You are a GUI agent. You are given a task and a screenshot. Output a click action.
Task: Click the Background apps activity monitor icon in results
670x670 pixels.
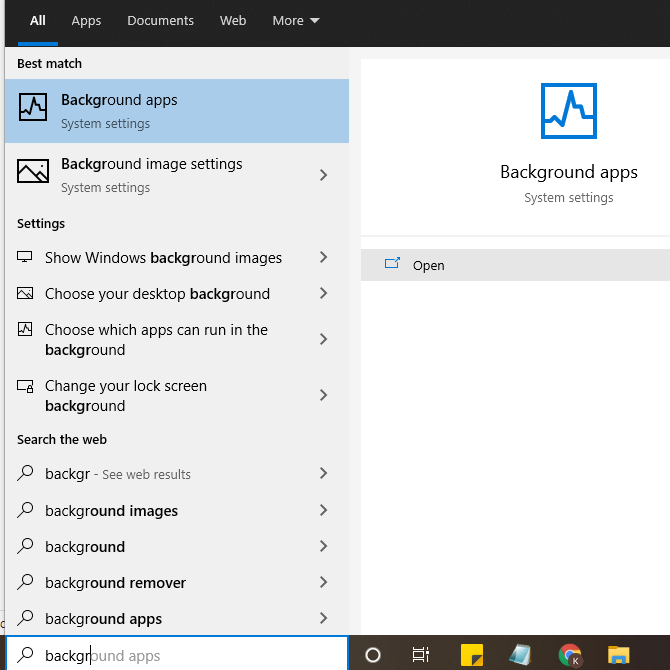(33, 107)
